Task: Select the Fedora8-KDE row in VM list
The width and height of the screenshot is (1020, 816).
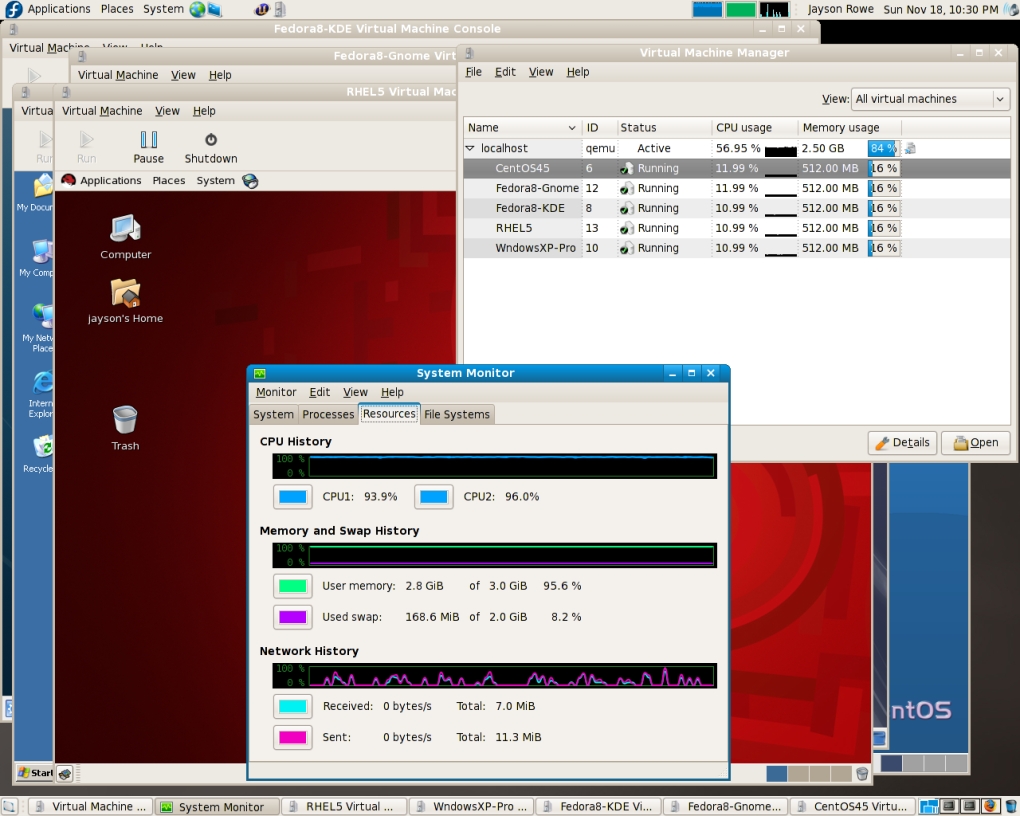Action: coord(736,209)
